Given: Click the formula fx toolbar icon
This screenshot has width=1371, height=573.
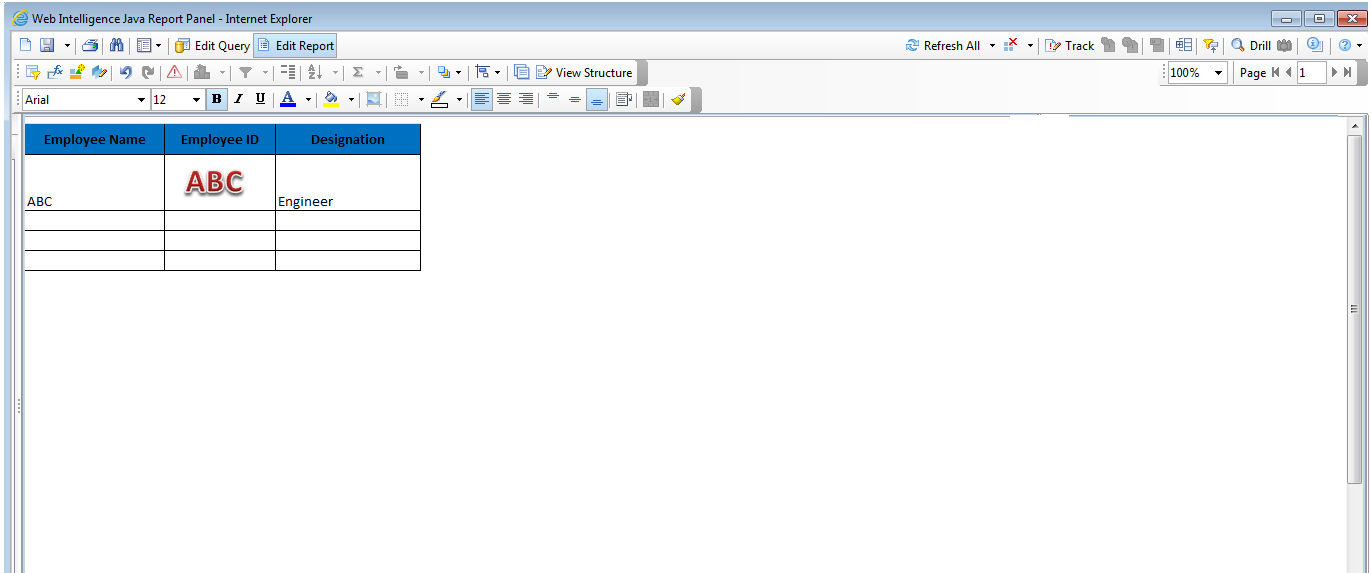Looking at the screenshot, I should coord(55,73).
